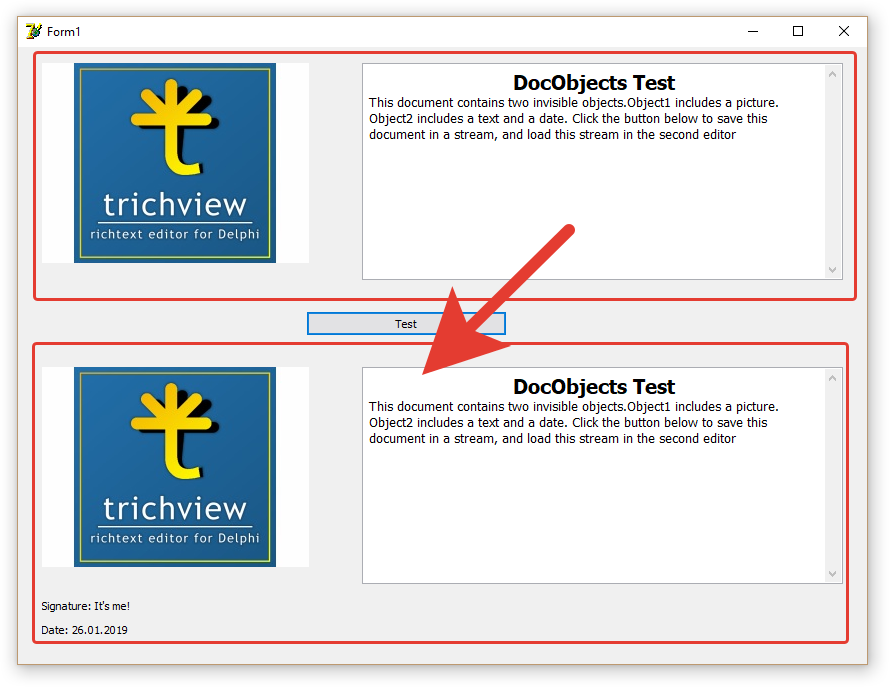Click the scroll-down arrow of the second editor
Screen dimensions: 889x687
tap(832, 574)
